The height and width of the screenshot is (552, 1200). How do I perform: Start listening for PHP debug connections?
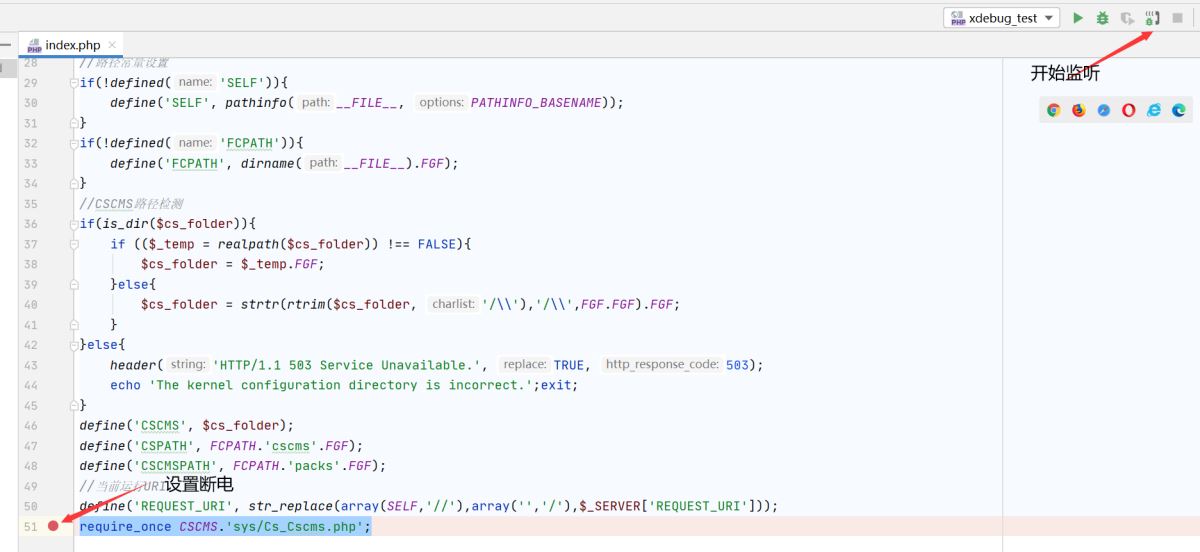point(1152,18)
